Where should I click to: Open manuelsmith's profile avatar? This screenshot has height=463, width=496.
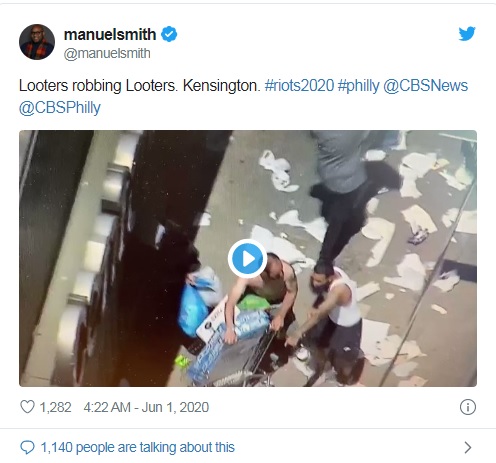37,42
